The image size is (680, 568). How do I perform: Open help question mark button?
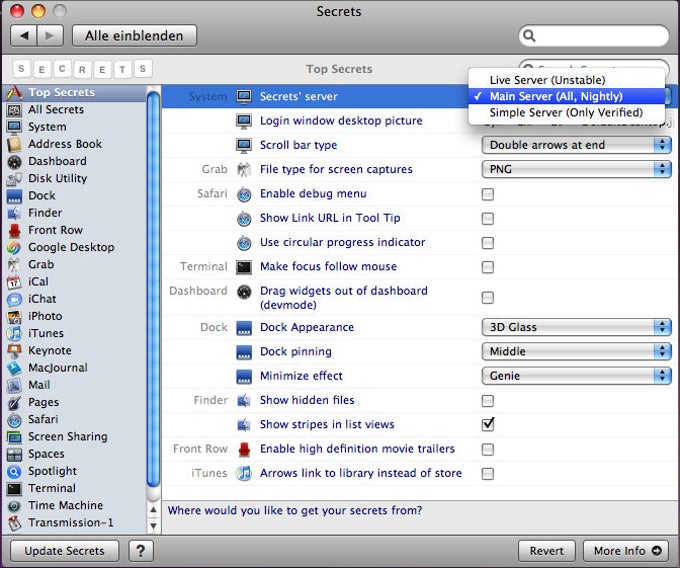[141, 551]
